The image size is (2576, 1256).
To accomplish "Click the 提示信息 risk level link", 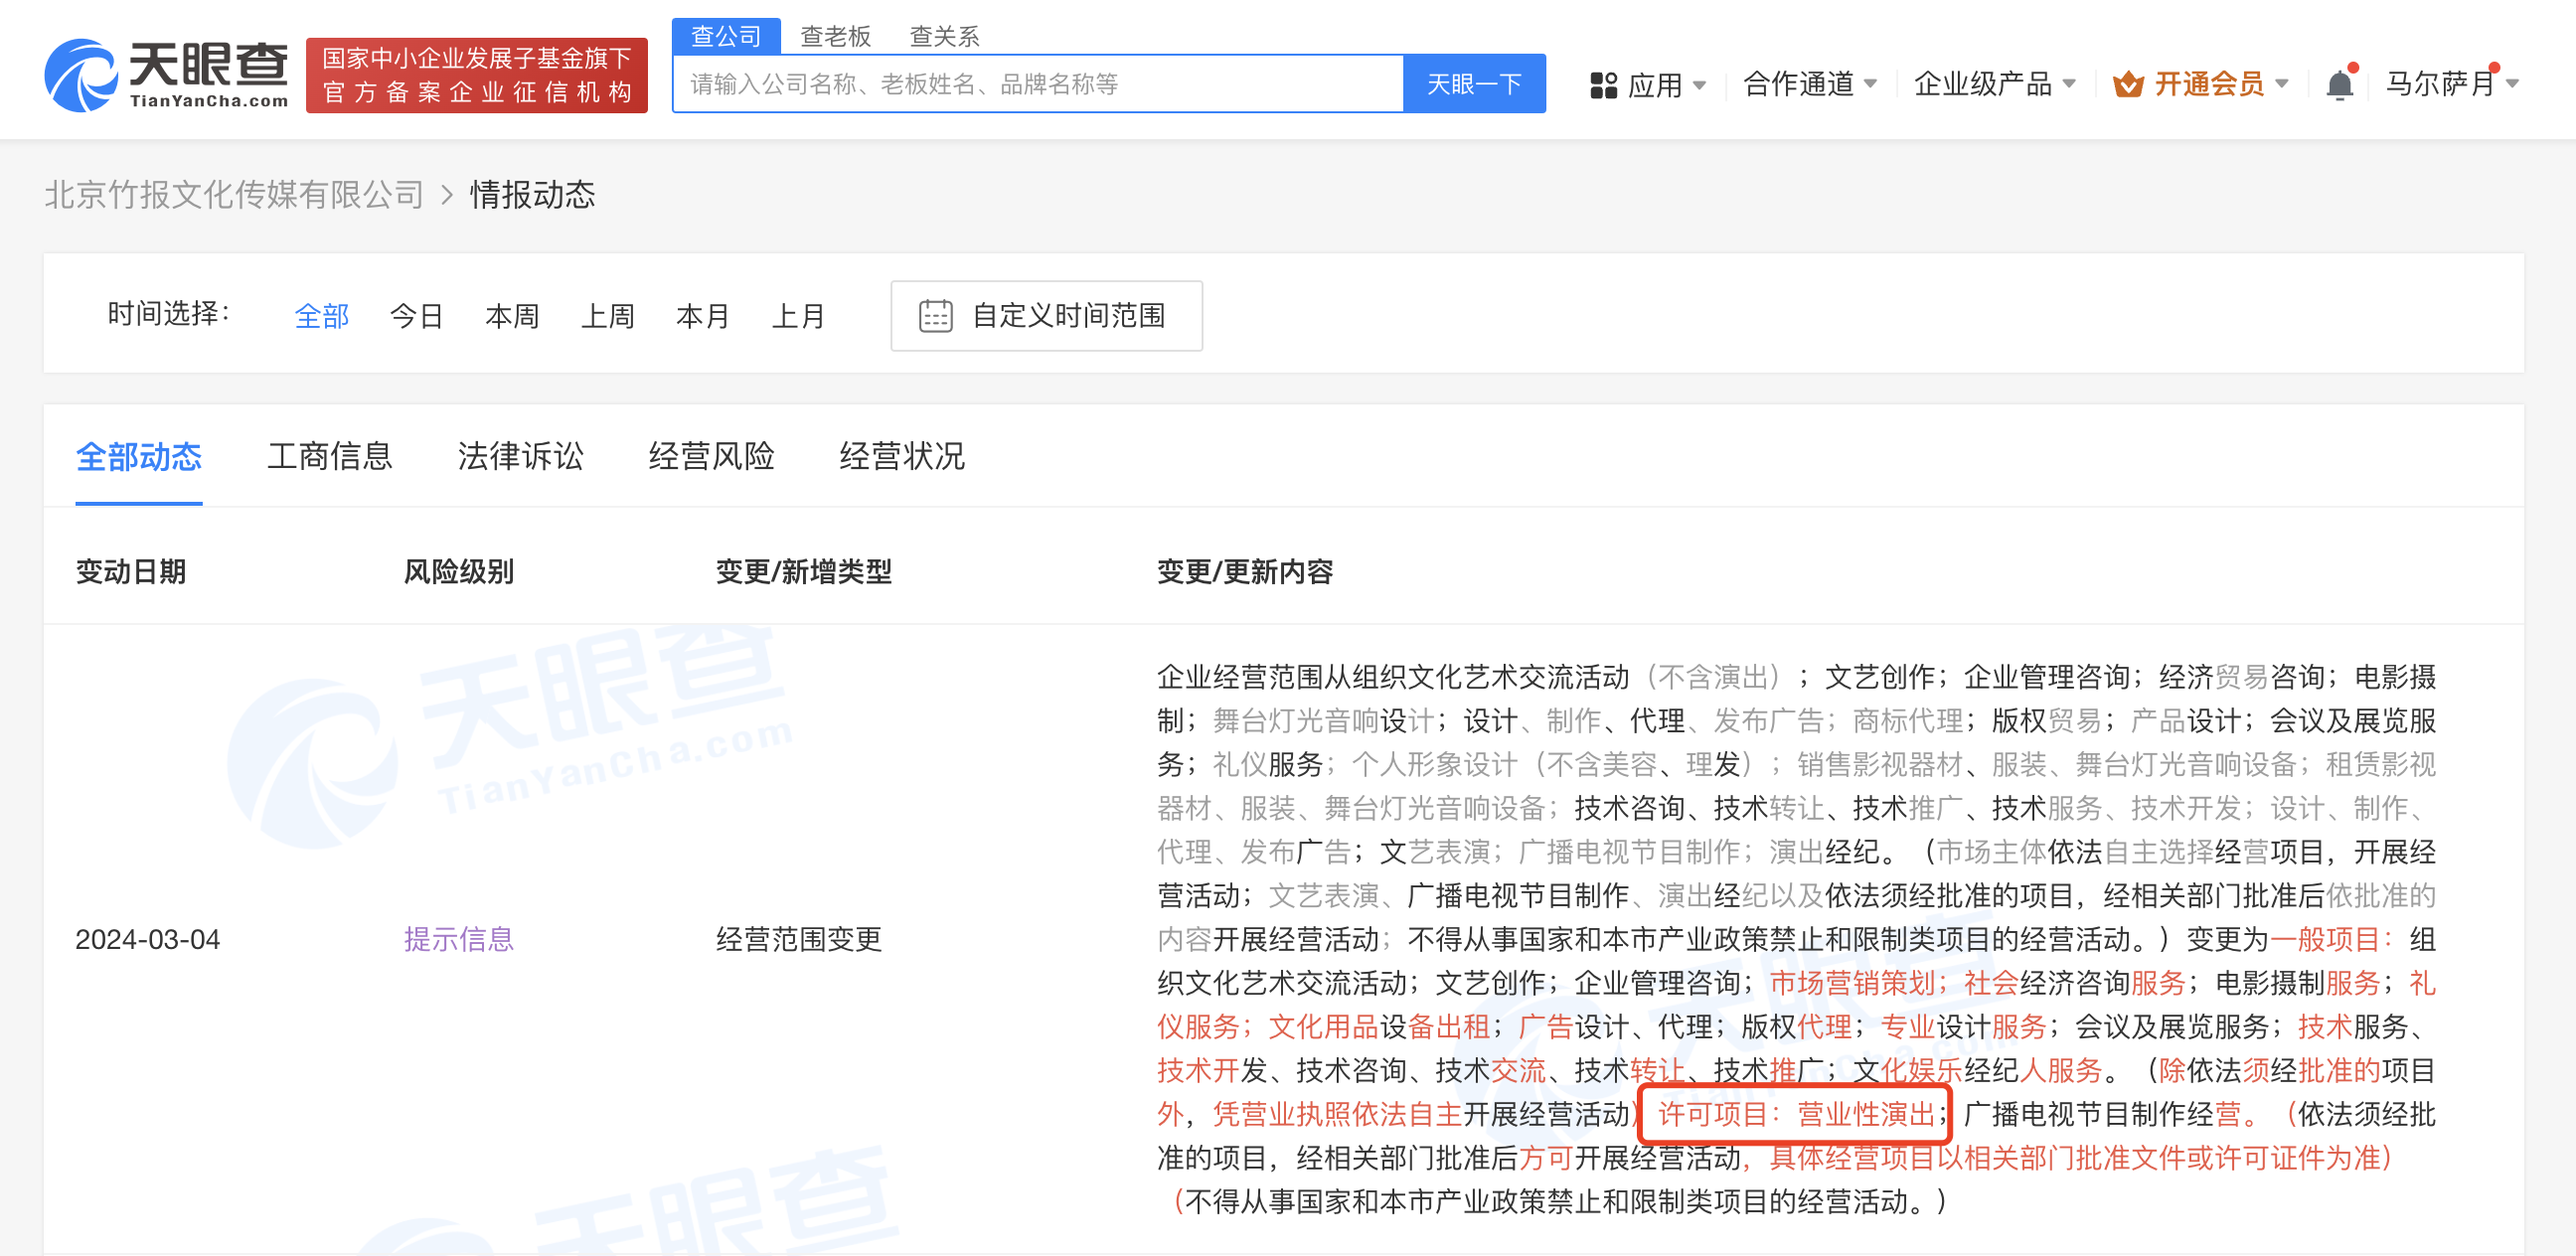I will 458,939.
